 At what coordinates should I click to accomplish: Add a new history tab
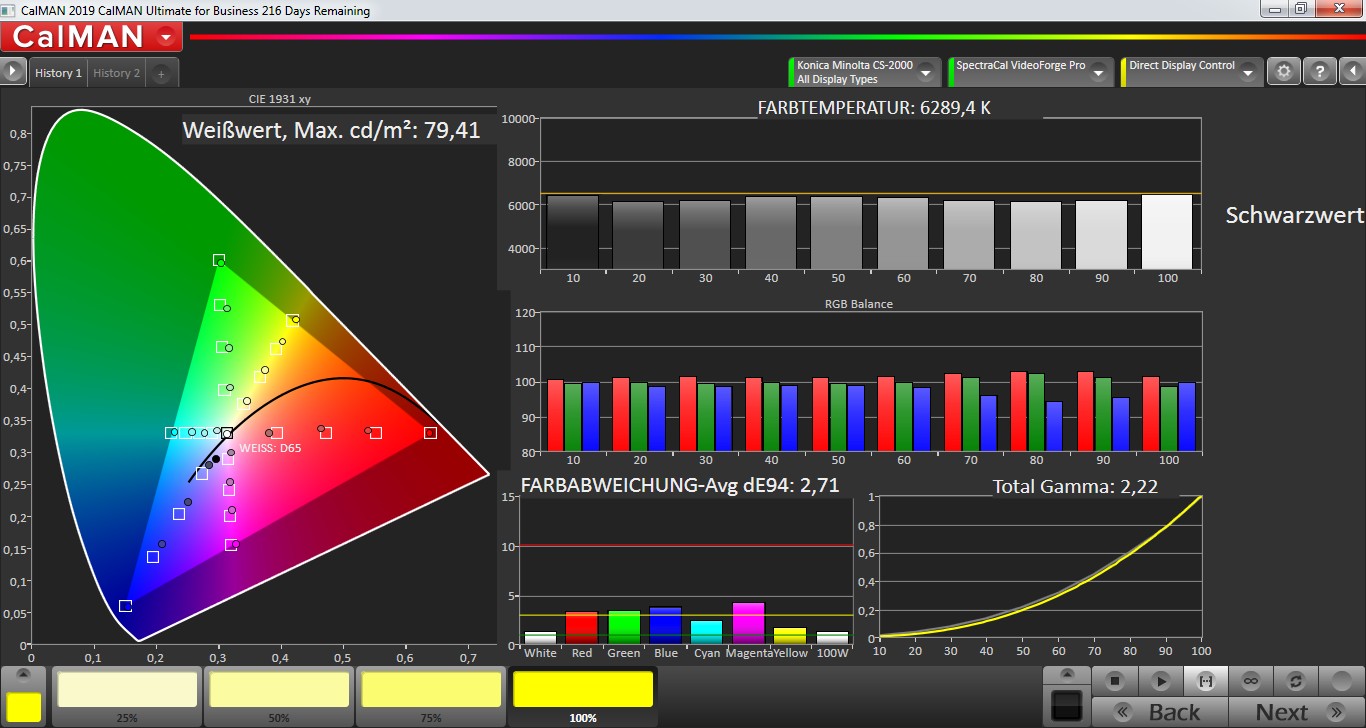coord(162,73)
